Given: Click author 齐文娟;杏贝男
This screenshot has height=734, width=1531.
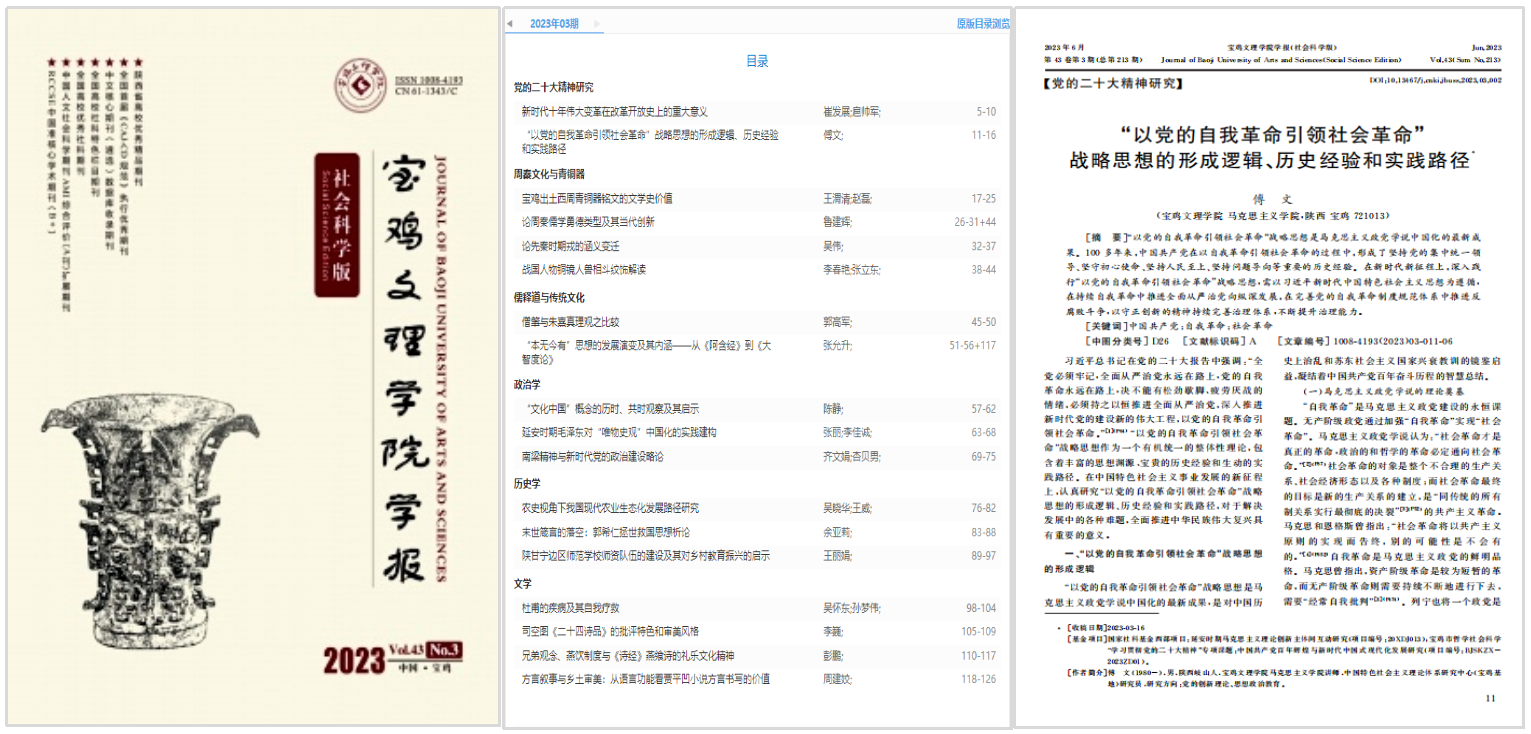Looking at the screenshot, I should click(x=852, y=457).
